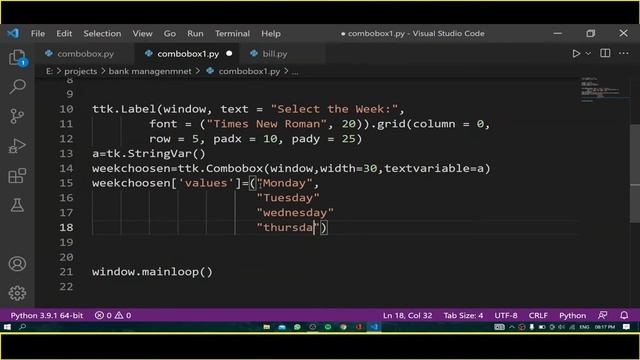Screen dimensions: 640x360
Task: Open the File menu
Action: 38,33
